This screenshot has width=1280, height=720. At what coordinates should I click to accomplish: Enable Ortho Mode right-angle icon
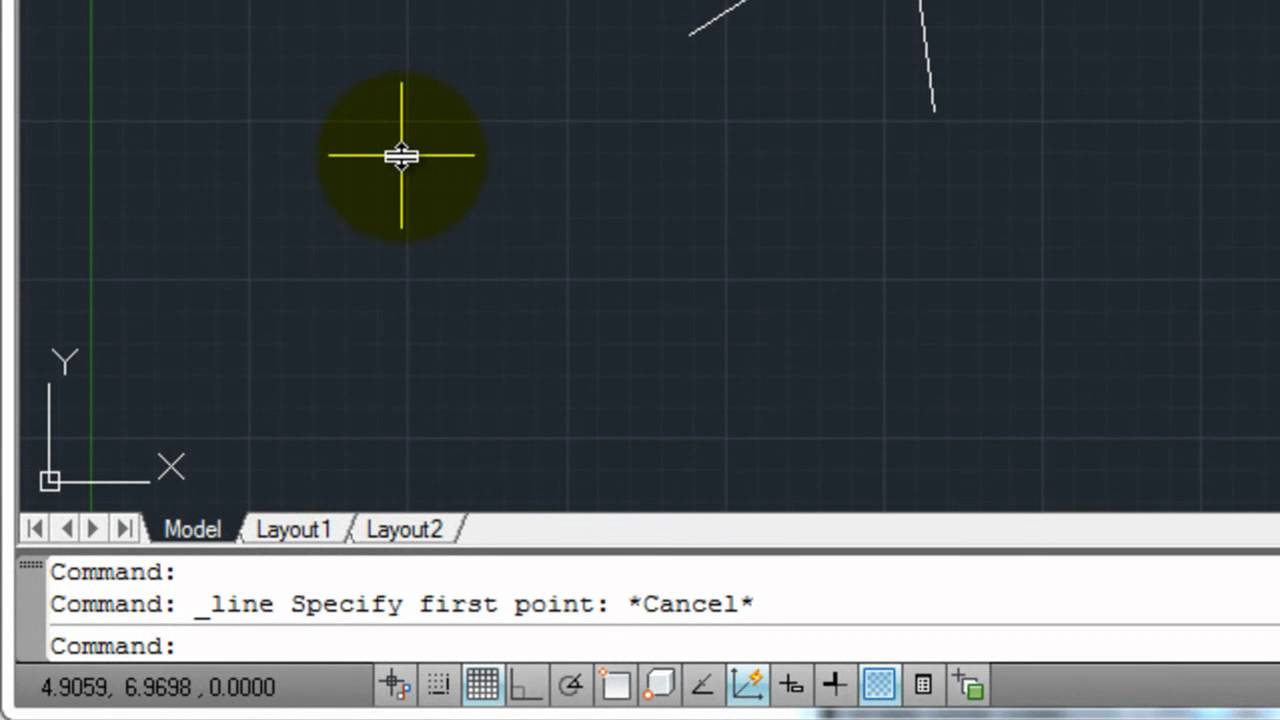525,685
